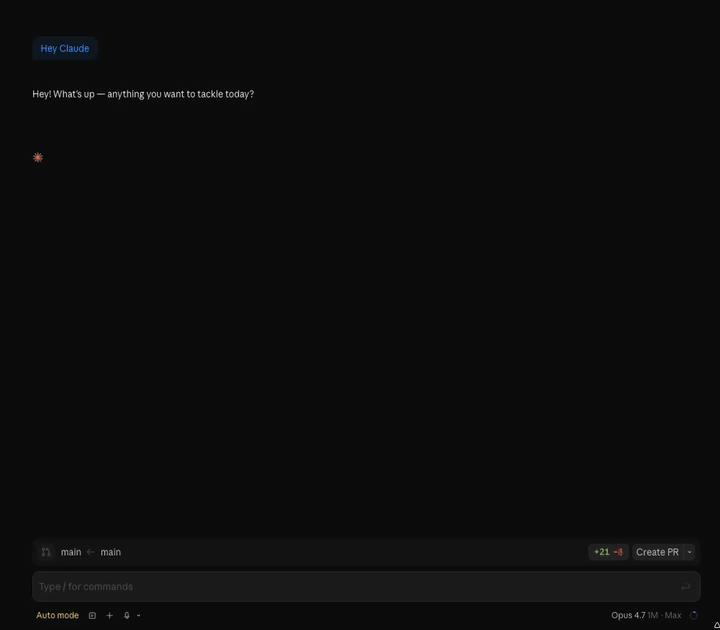Image resolution: width=720 pixels, height=630 pixels.
Task: Click the plus icon to add attachment
Action: [x=110, y=616]
